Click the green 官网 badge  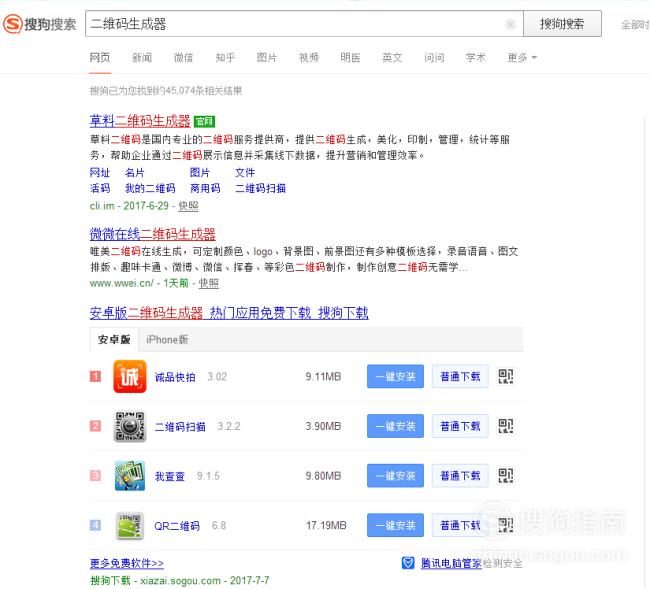tap(204, 121)
